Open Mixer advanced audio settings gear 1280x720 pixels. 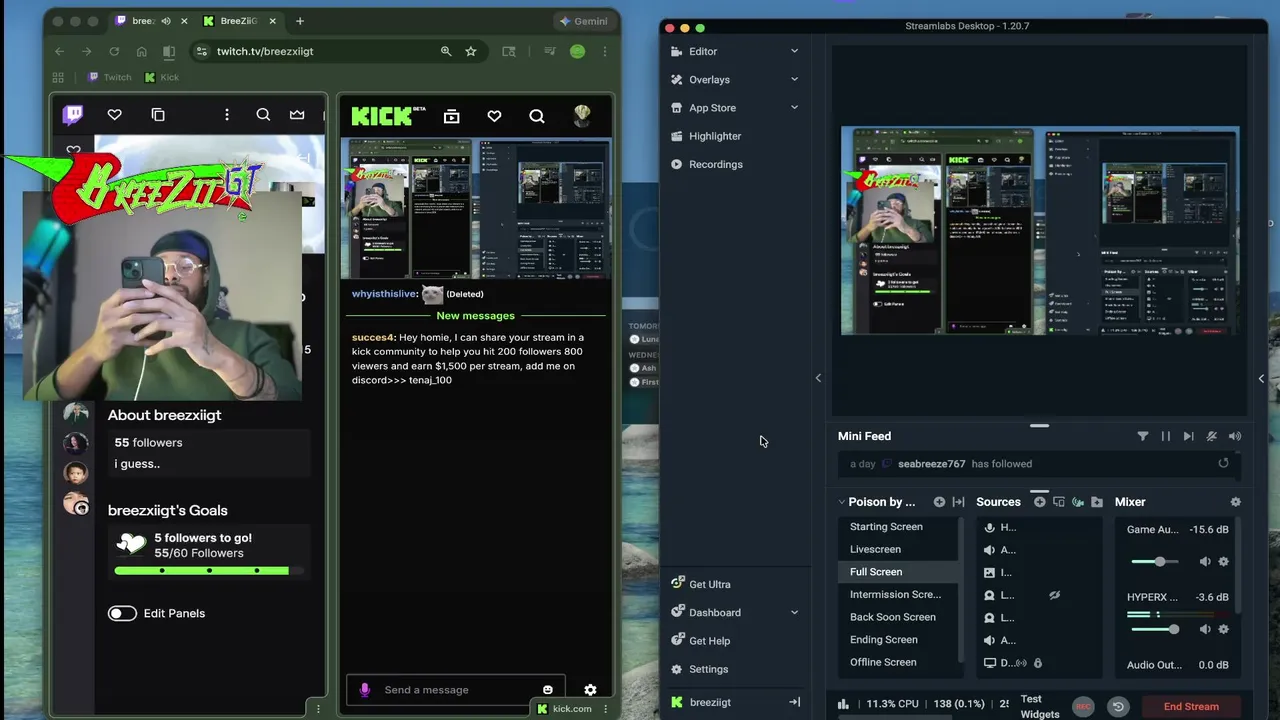click(x=1236, y=502)
